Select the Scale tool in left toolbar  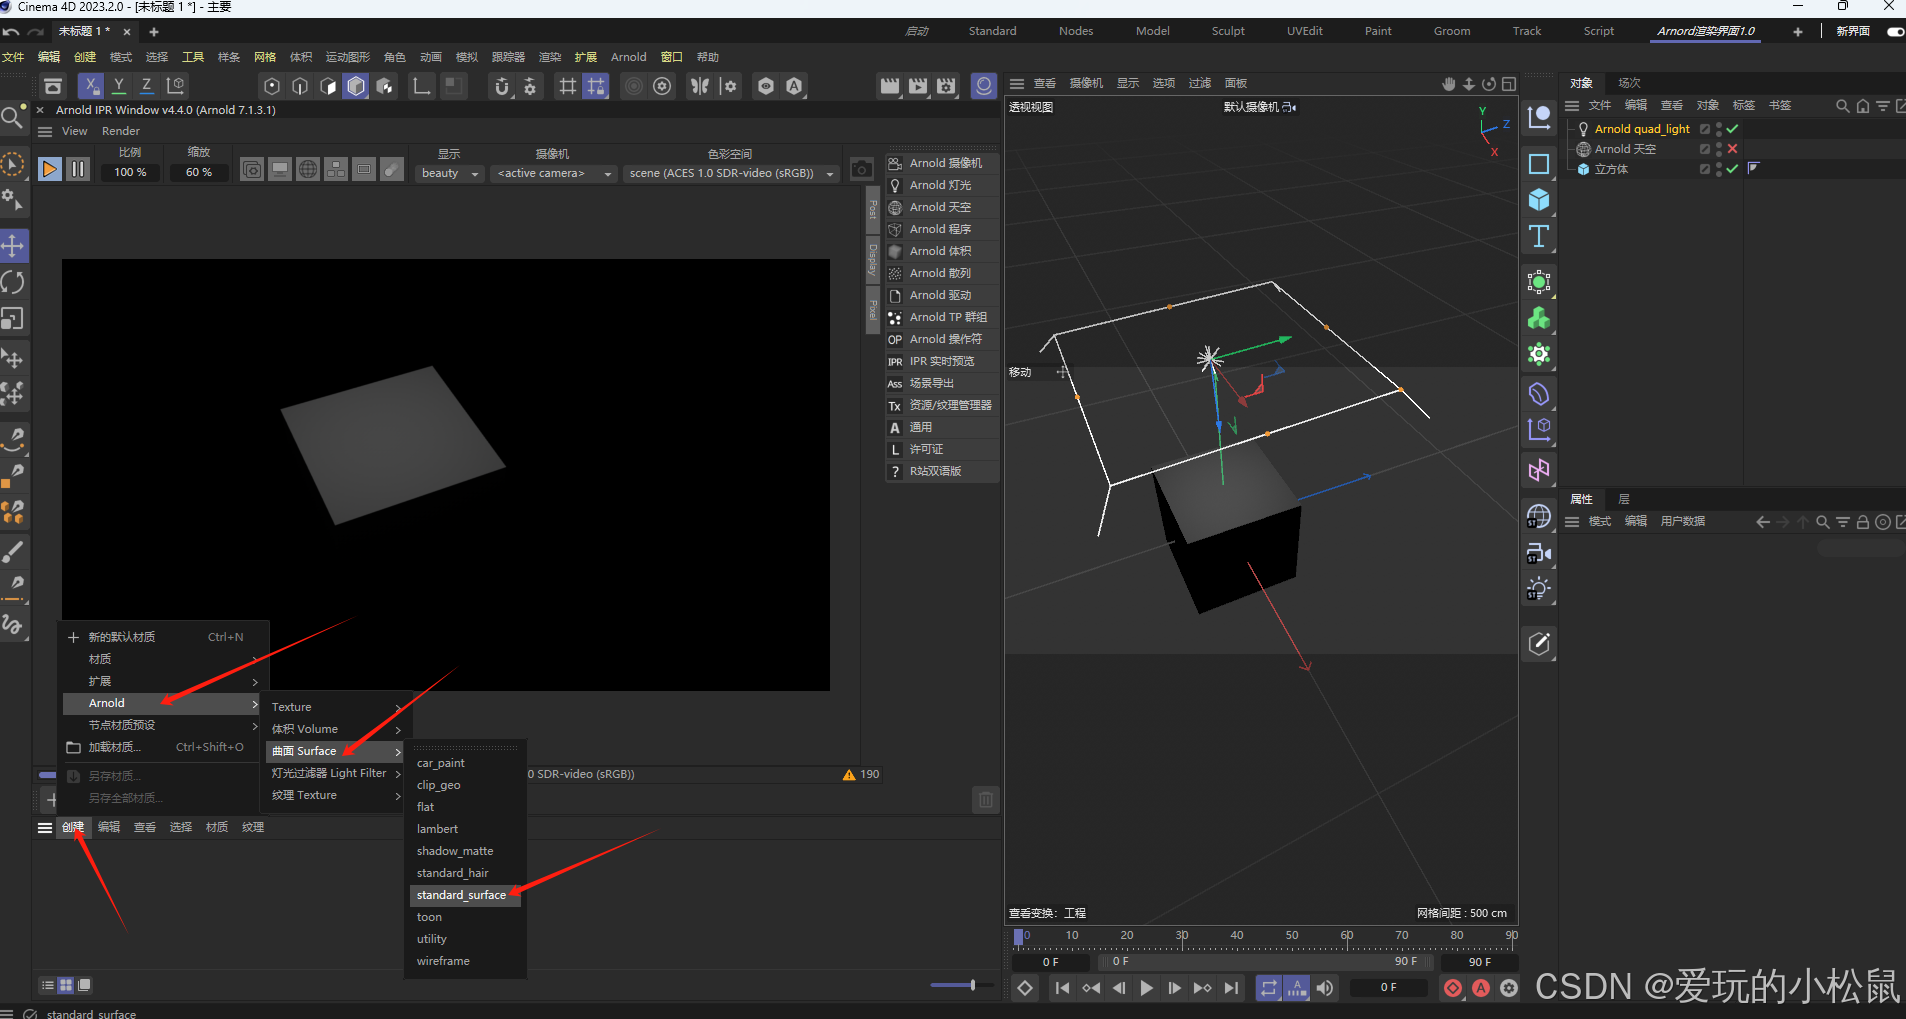point(13,318)
